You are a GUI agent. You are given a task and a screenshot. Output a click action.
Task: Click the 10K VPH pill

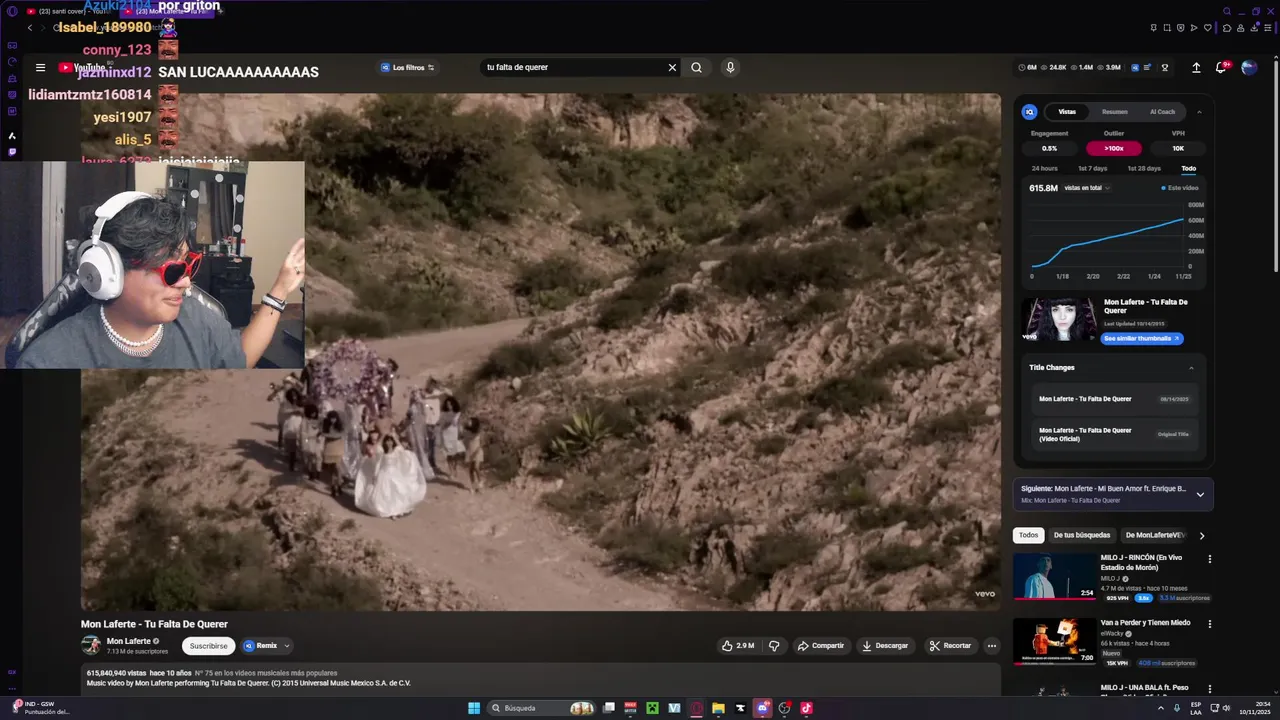click(1178, 148)
